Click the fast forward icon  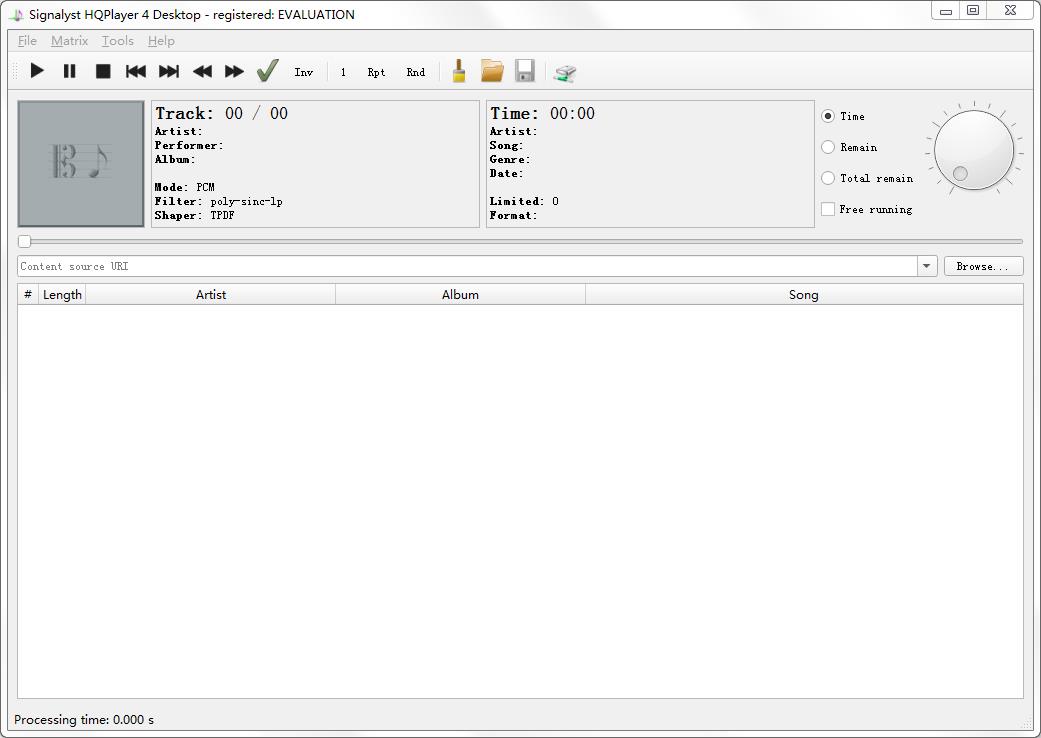tap(234, 71)
